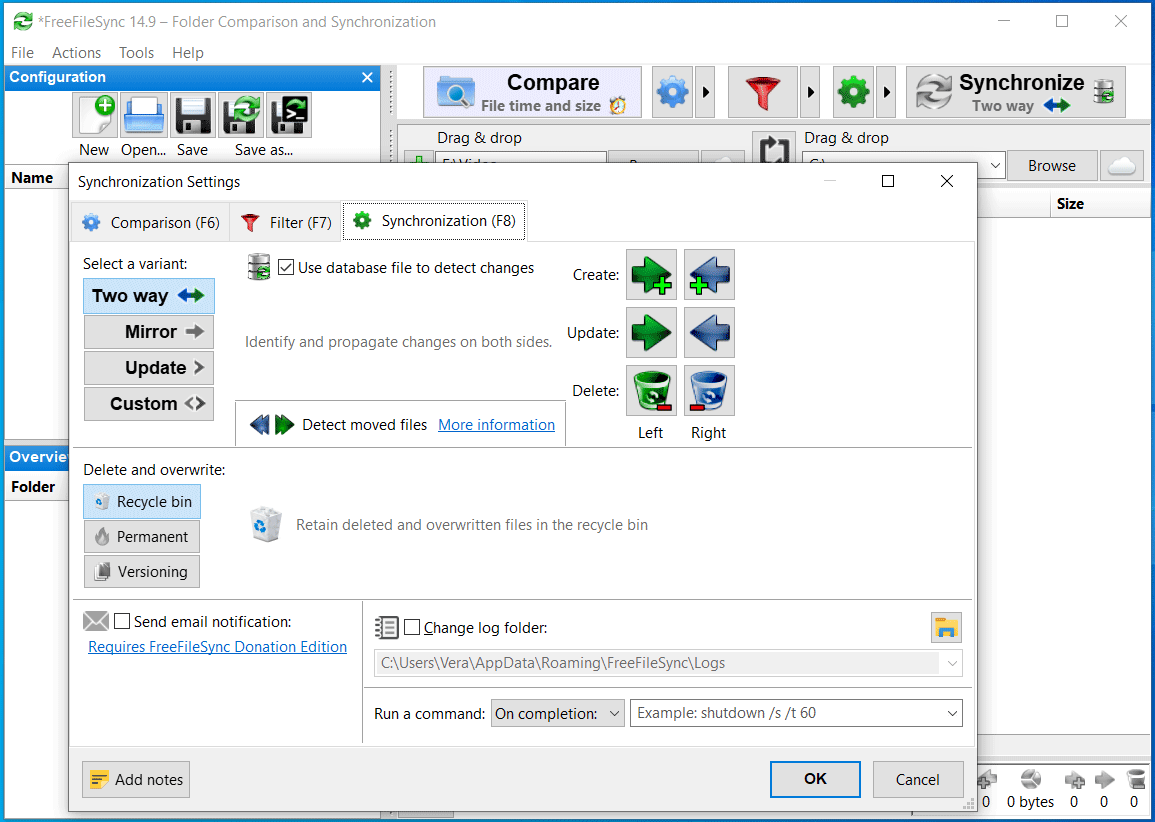1155x822 pixels.
Task: Choose Versioning deletion handling
Action: click(x=142, y=572)
